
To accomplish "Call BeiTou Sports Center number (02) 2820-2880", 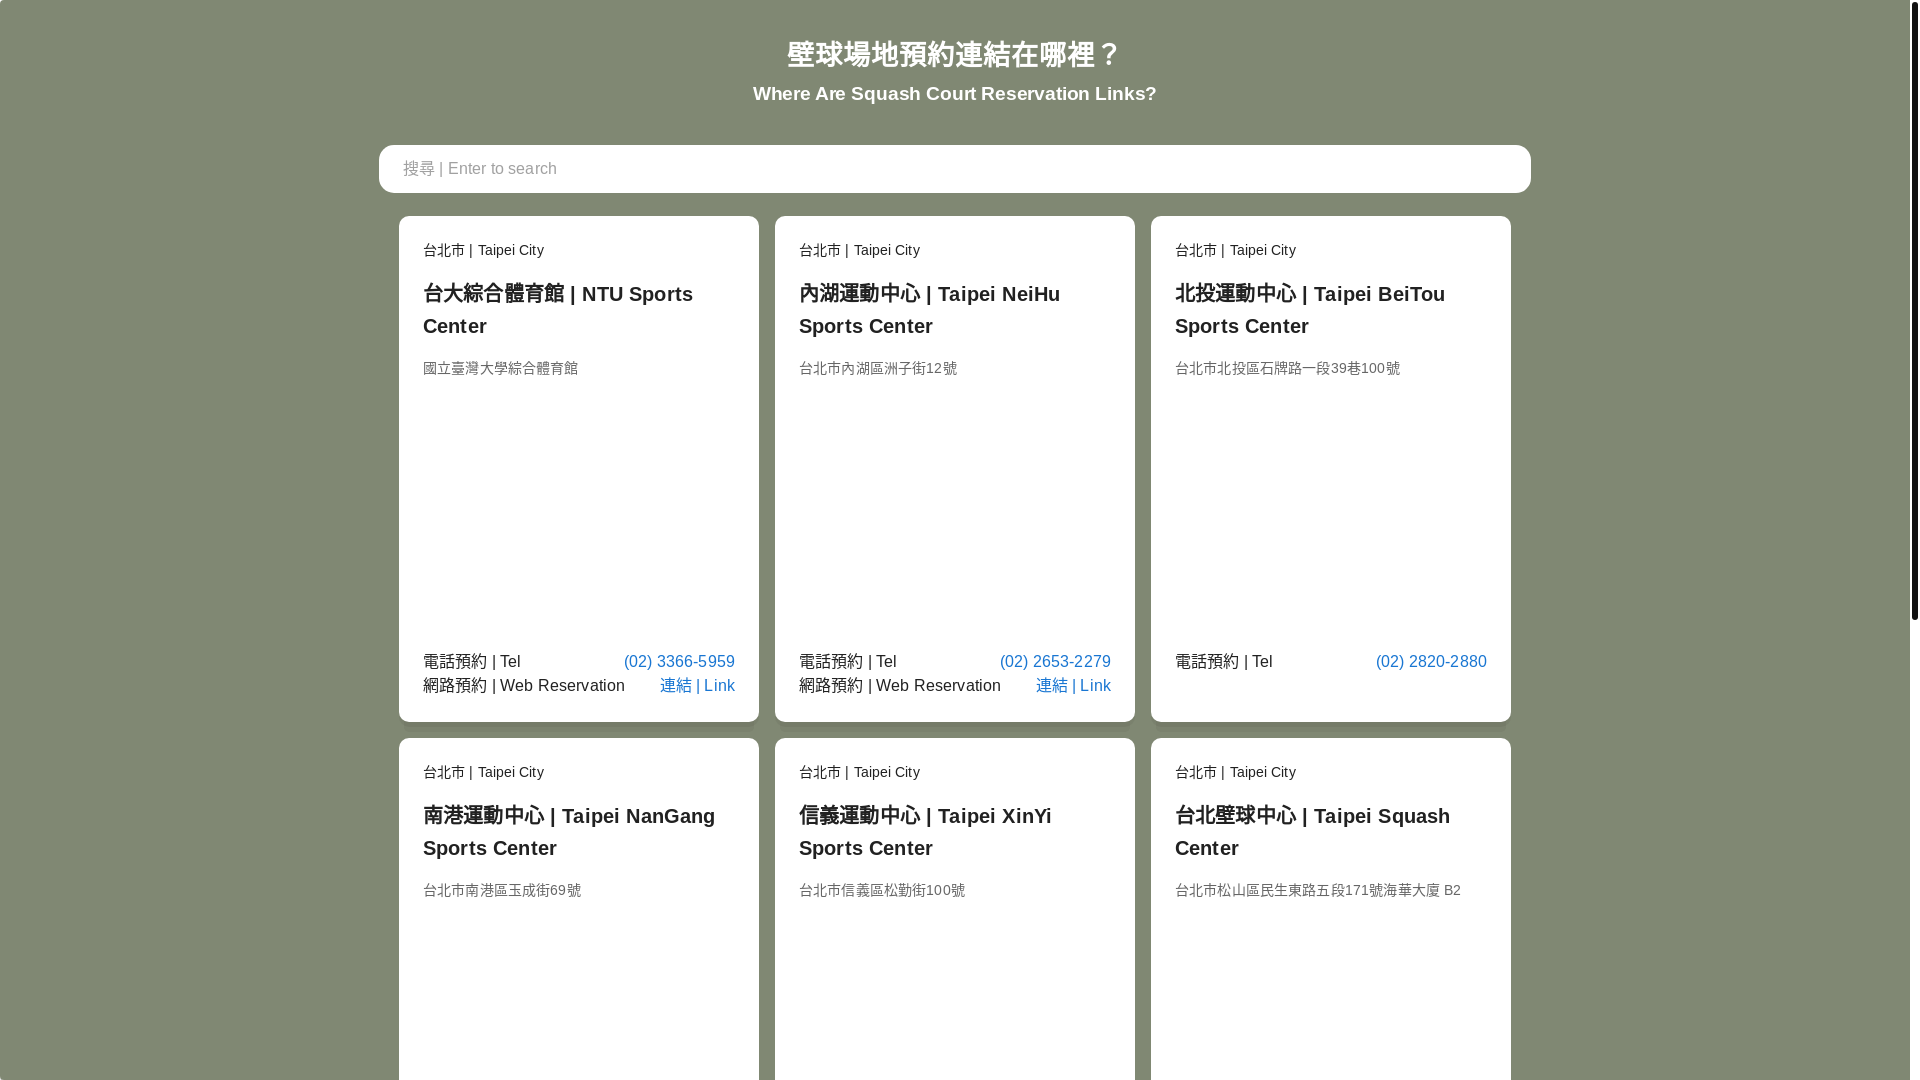I will [x=1431, y=662].
